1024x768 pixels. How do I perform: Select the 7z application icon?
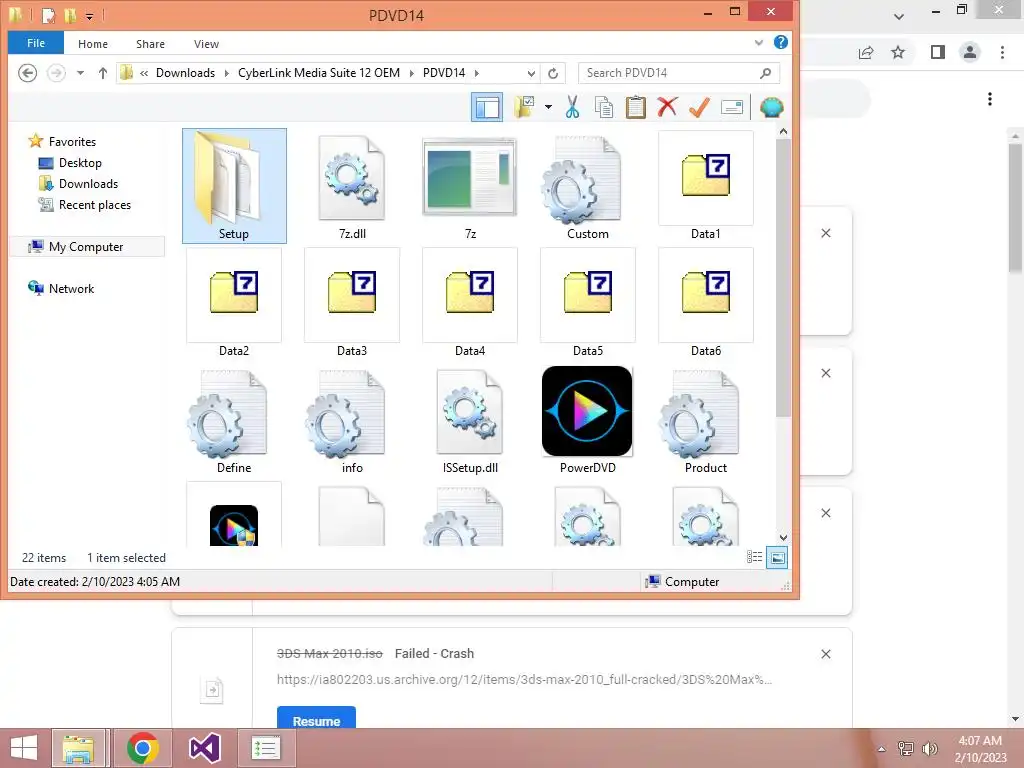470,186
